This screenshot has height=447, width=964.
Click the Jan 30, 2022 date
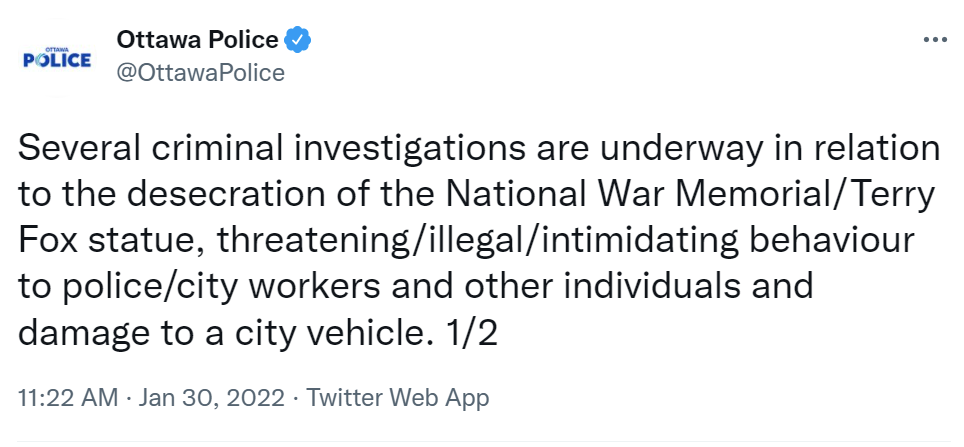211,398
